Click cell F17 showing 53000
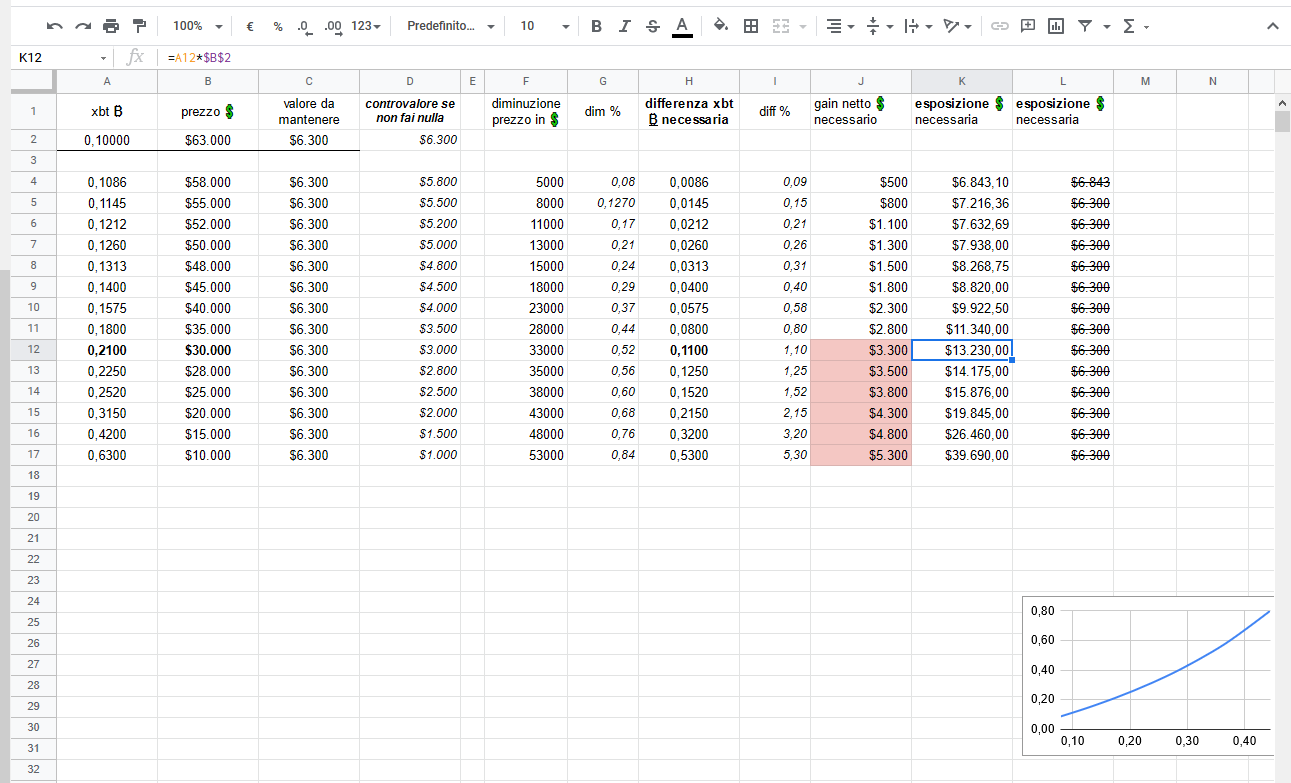The image size is (1291, 783). coord(526,455)
